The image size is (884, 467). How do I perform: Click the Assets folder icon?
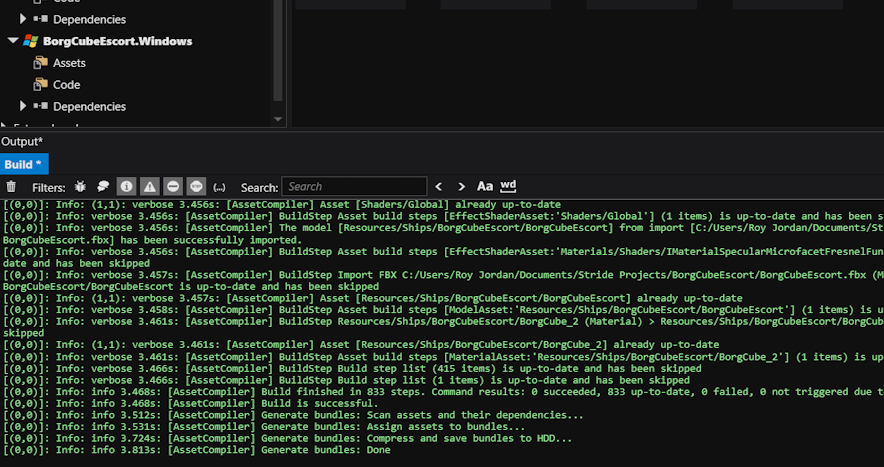[41, 63]
